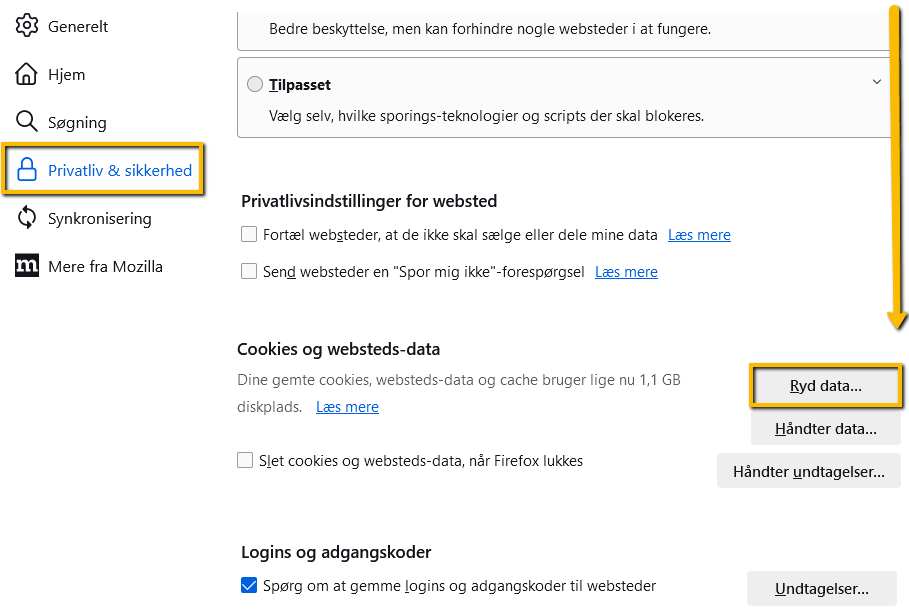This screenshot has height=610, width=909.
Task: Expand the Tilpasset blocking options chevron
Action: 877,83
